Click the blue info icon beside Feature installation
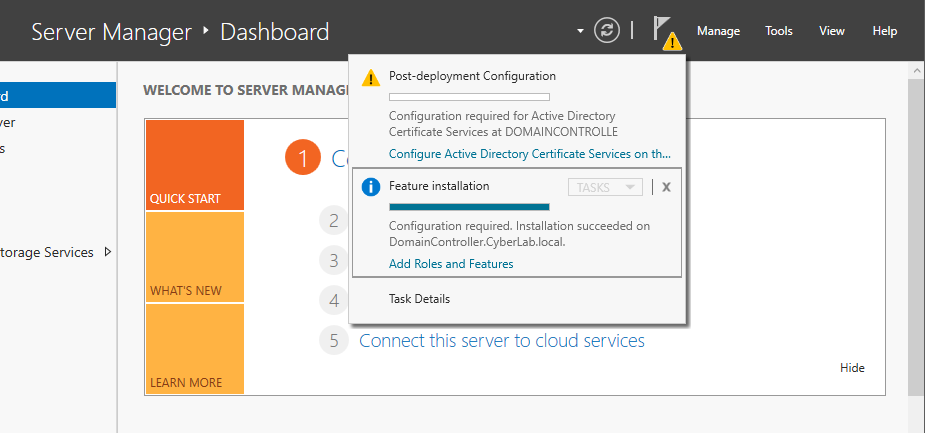 [370, 187]
